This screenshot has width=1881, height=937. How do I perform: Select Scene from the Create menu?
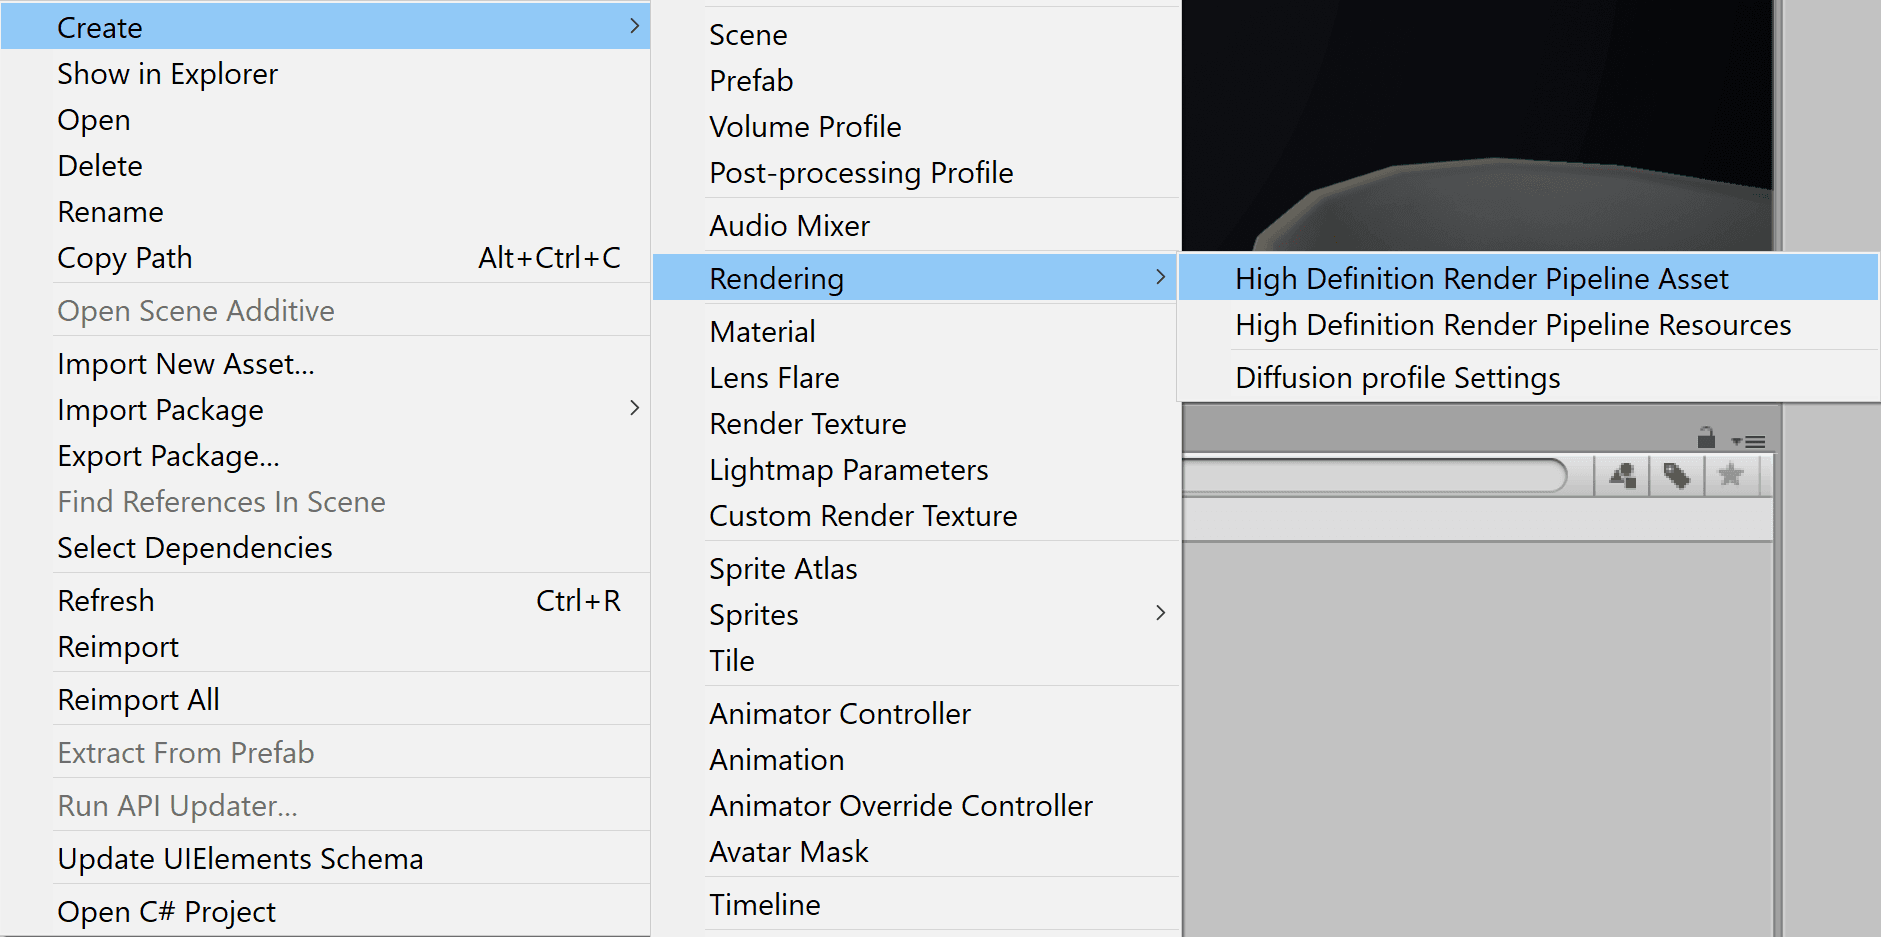pyautogui.click(x=747, y=34)
